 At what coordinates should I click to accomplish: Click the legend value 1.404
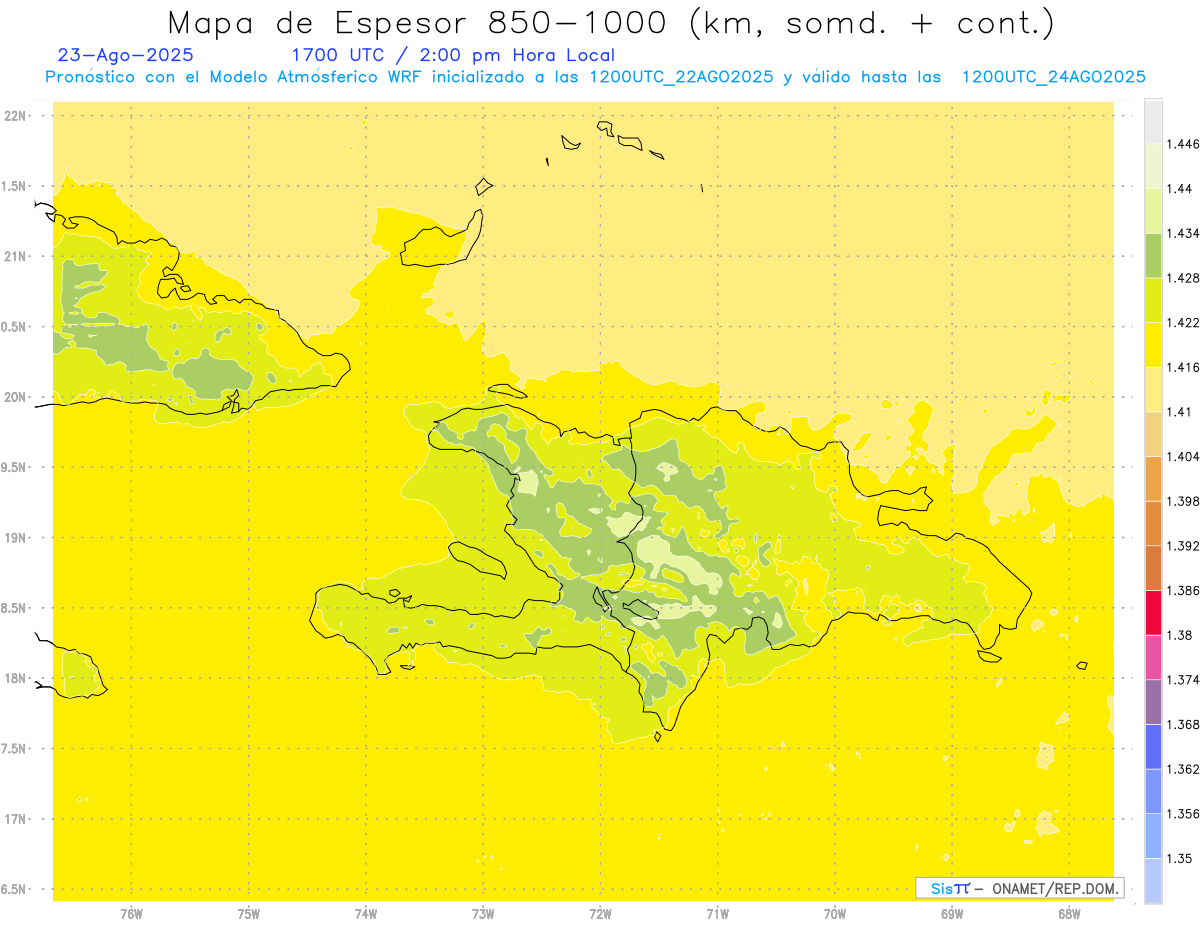1183,456
